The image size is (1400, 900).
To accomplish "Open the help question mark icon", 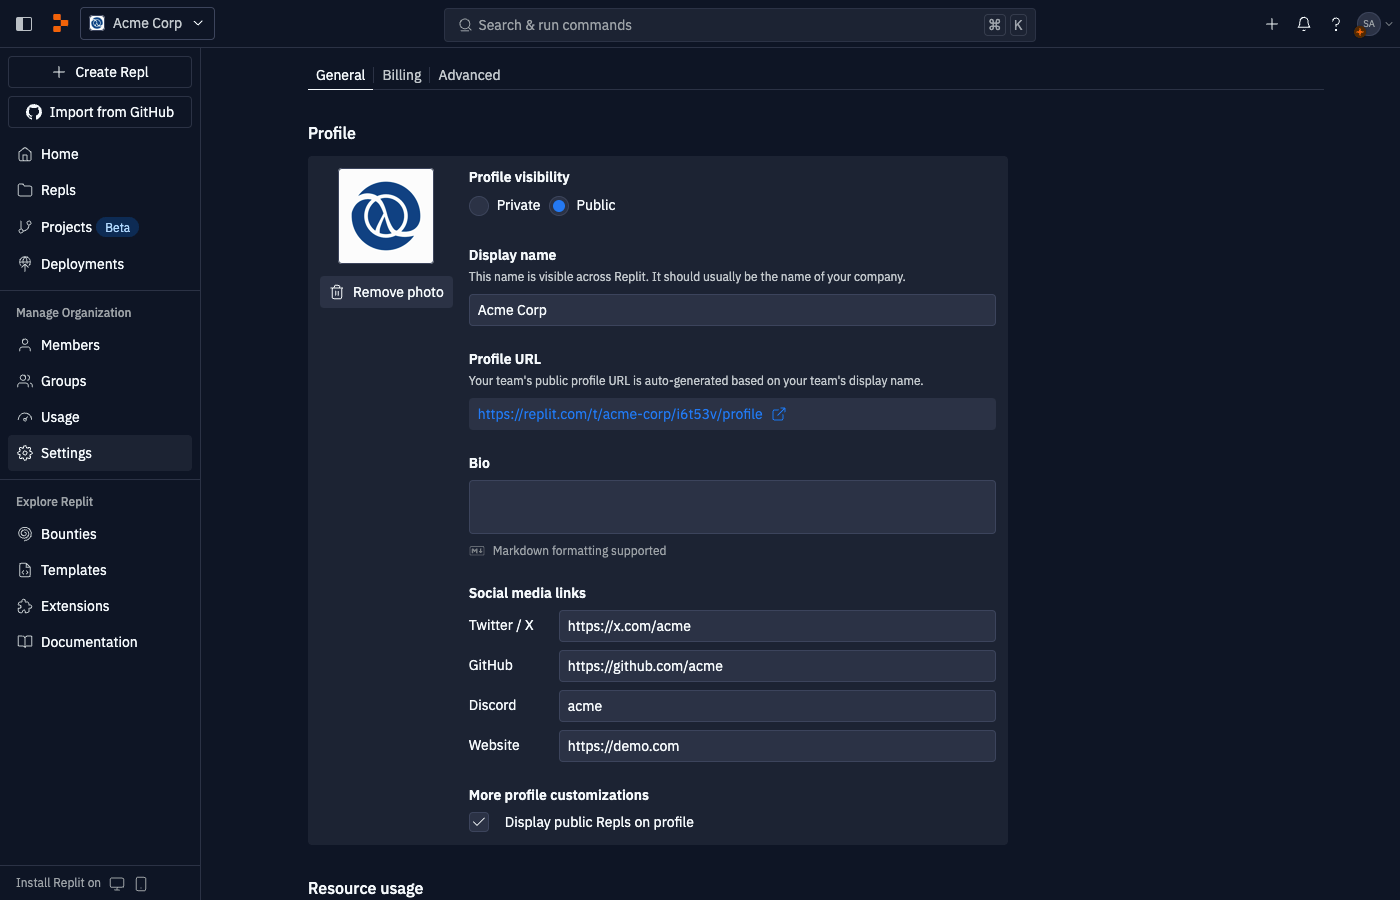I will coord(1336,24).
